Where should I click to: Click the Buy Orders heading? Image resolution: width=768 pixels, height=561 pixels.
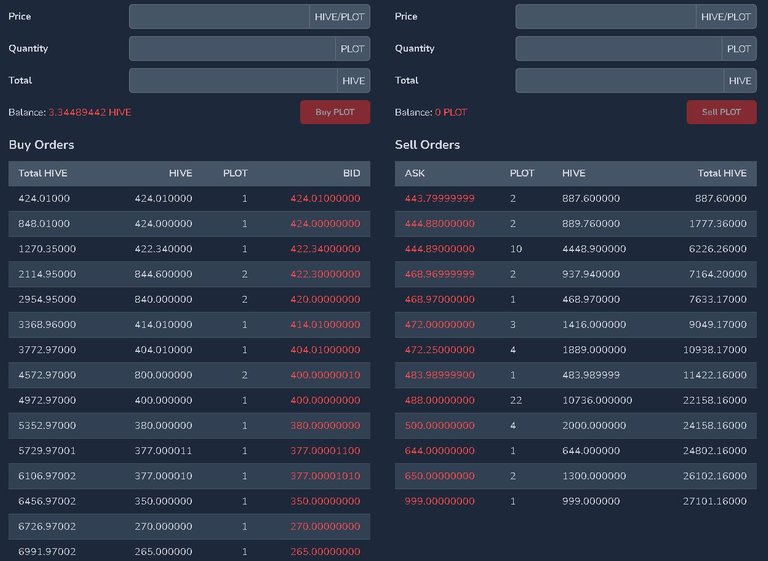point(42,145)
